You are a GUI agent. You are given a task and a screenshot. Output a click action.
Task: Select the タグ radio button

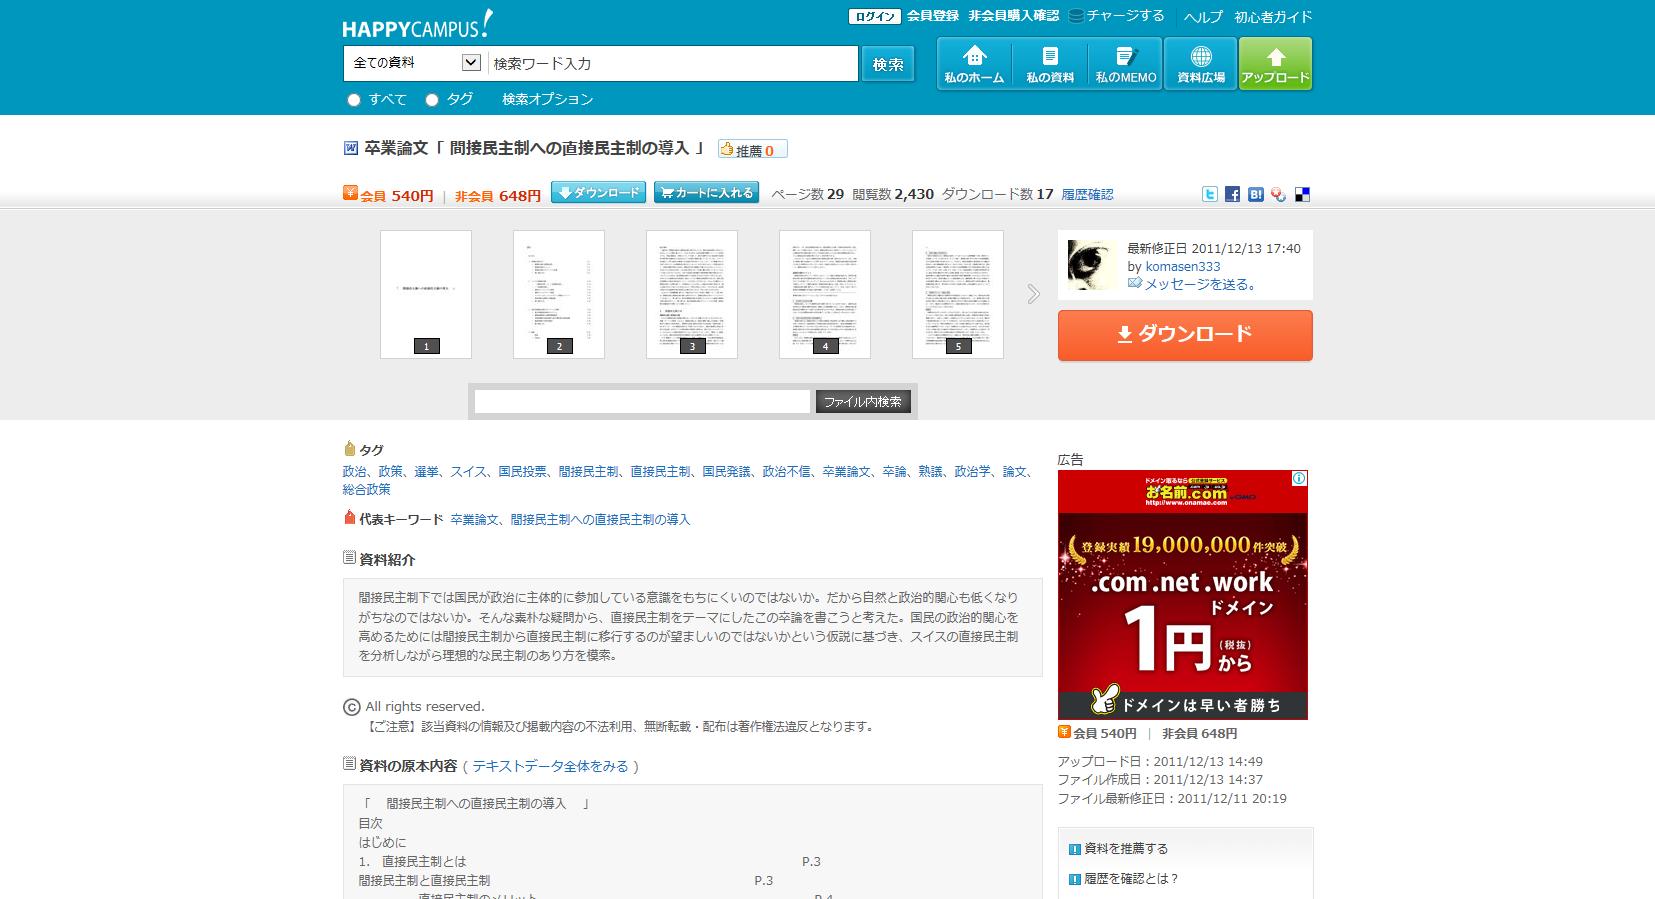pos(432,100)
